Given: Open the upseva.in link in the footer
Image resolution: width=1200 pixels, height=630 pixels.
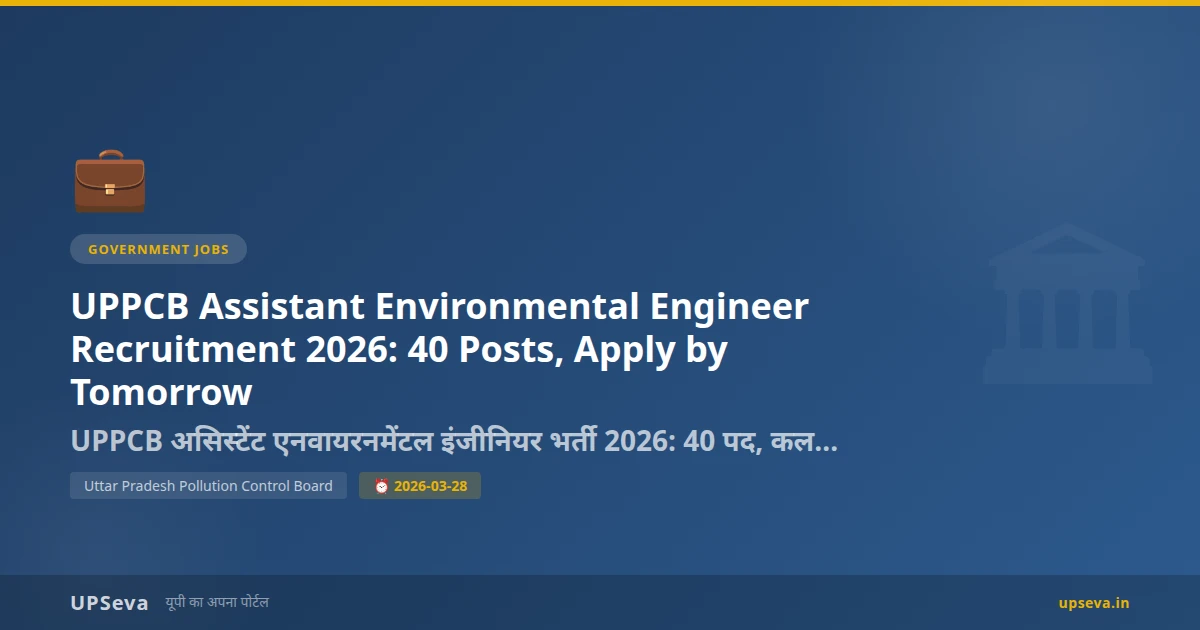Looking at the screenshot, I should (1094, 603).
